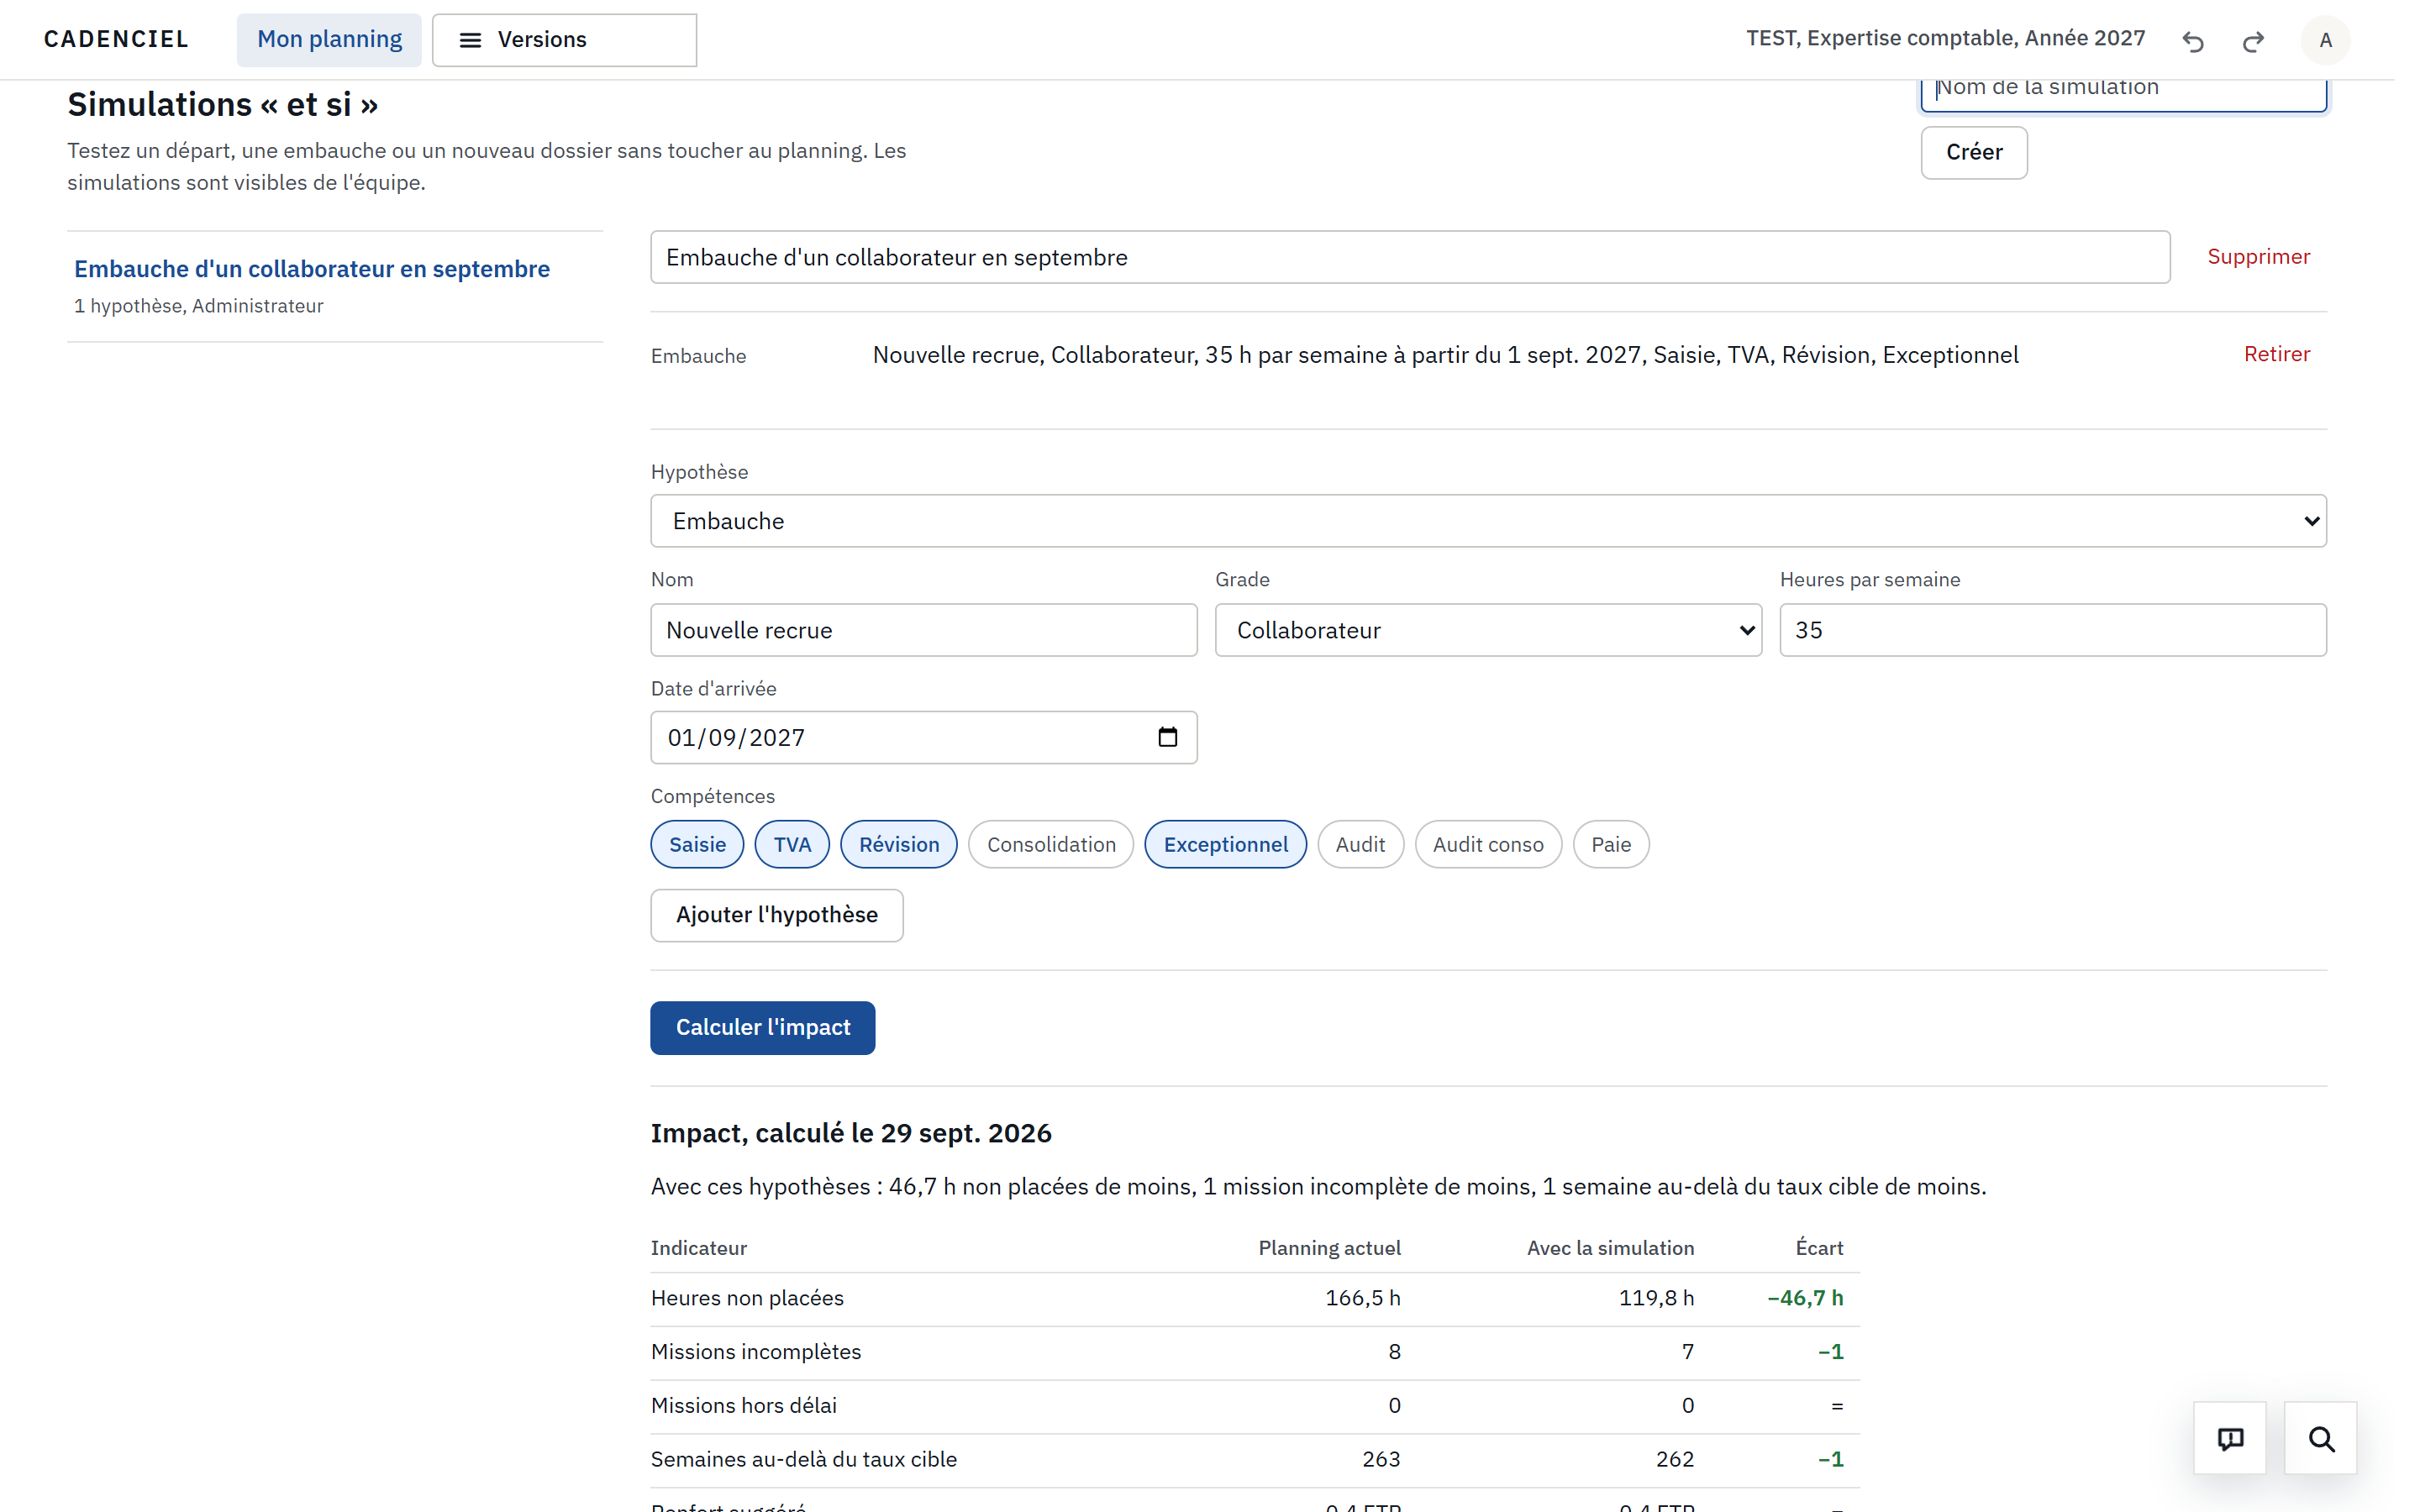Click the Date d'arrivée field

[924, 737]
